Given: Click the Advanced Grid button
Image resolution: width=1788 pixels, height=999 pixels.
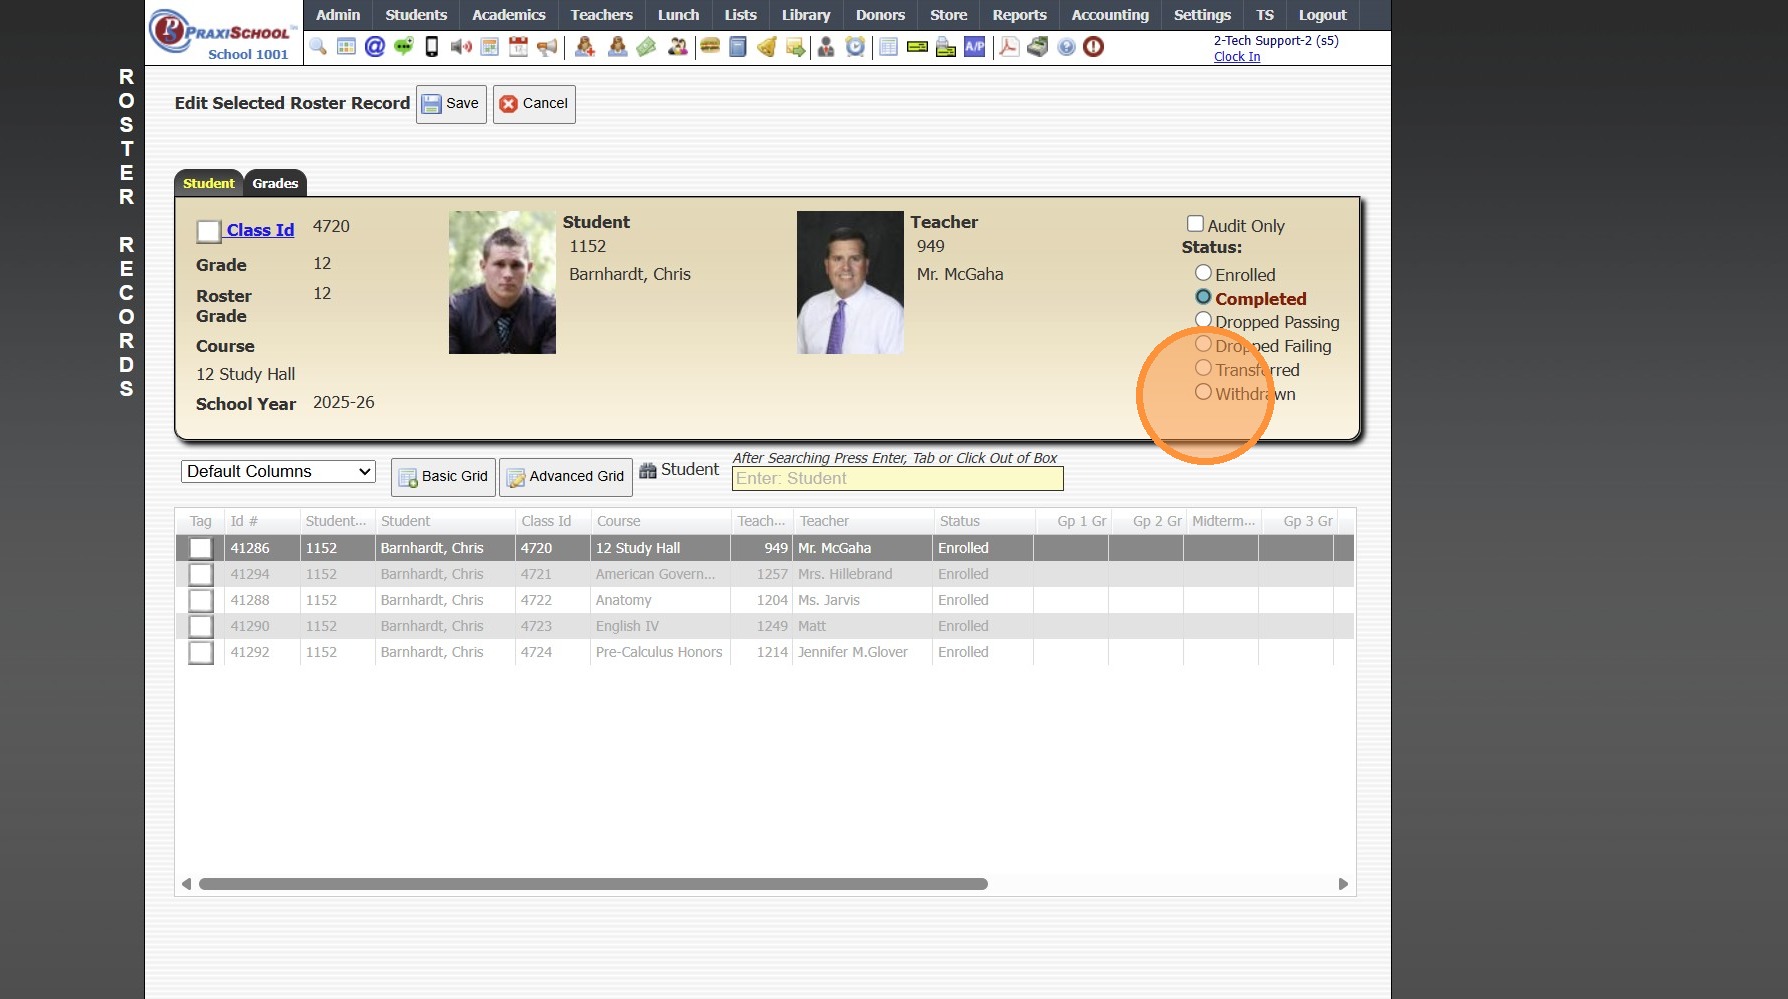Looking at the screenshot, I should (x=565, y=477).
